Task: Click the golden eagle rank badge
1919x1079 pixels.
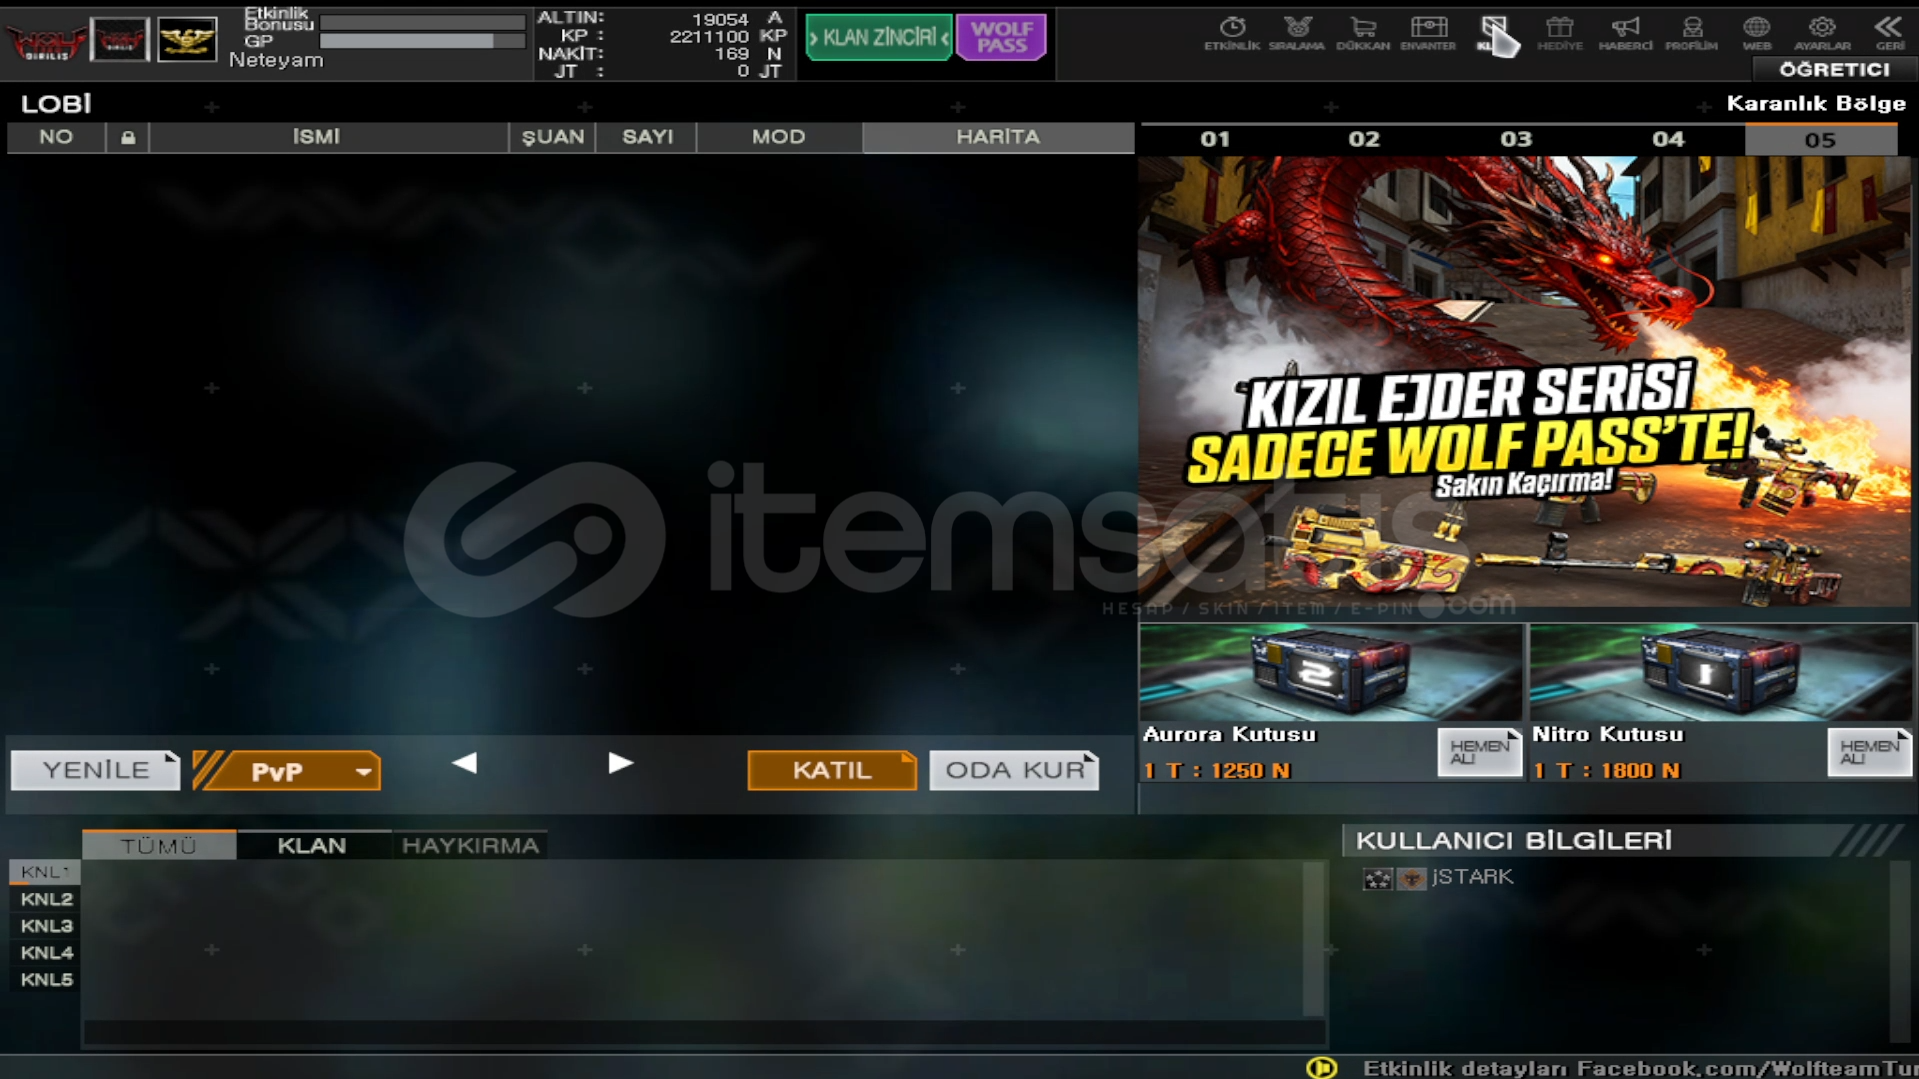Action: point(187,40)
